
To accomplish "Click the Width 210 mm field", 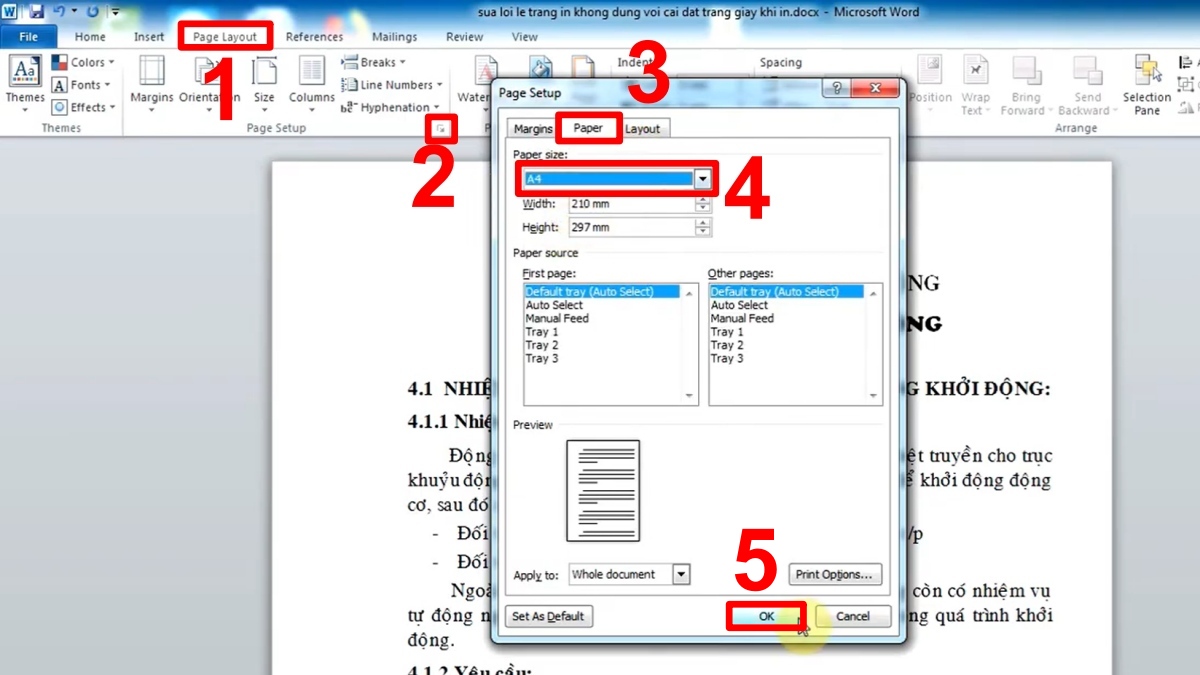I will click(x=632, y=204).
